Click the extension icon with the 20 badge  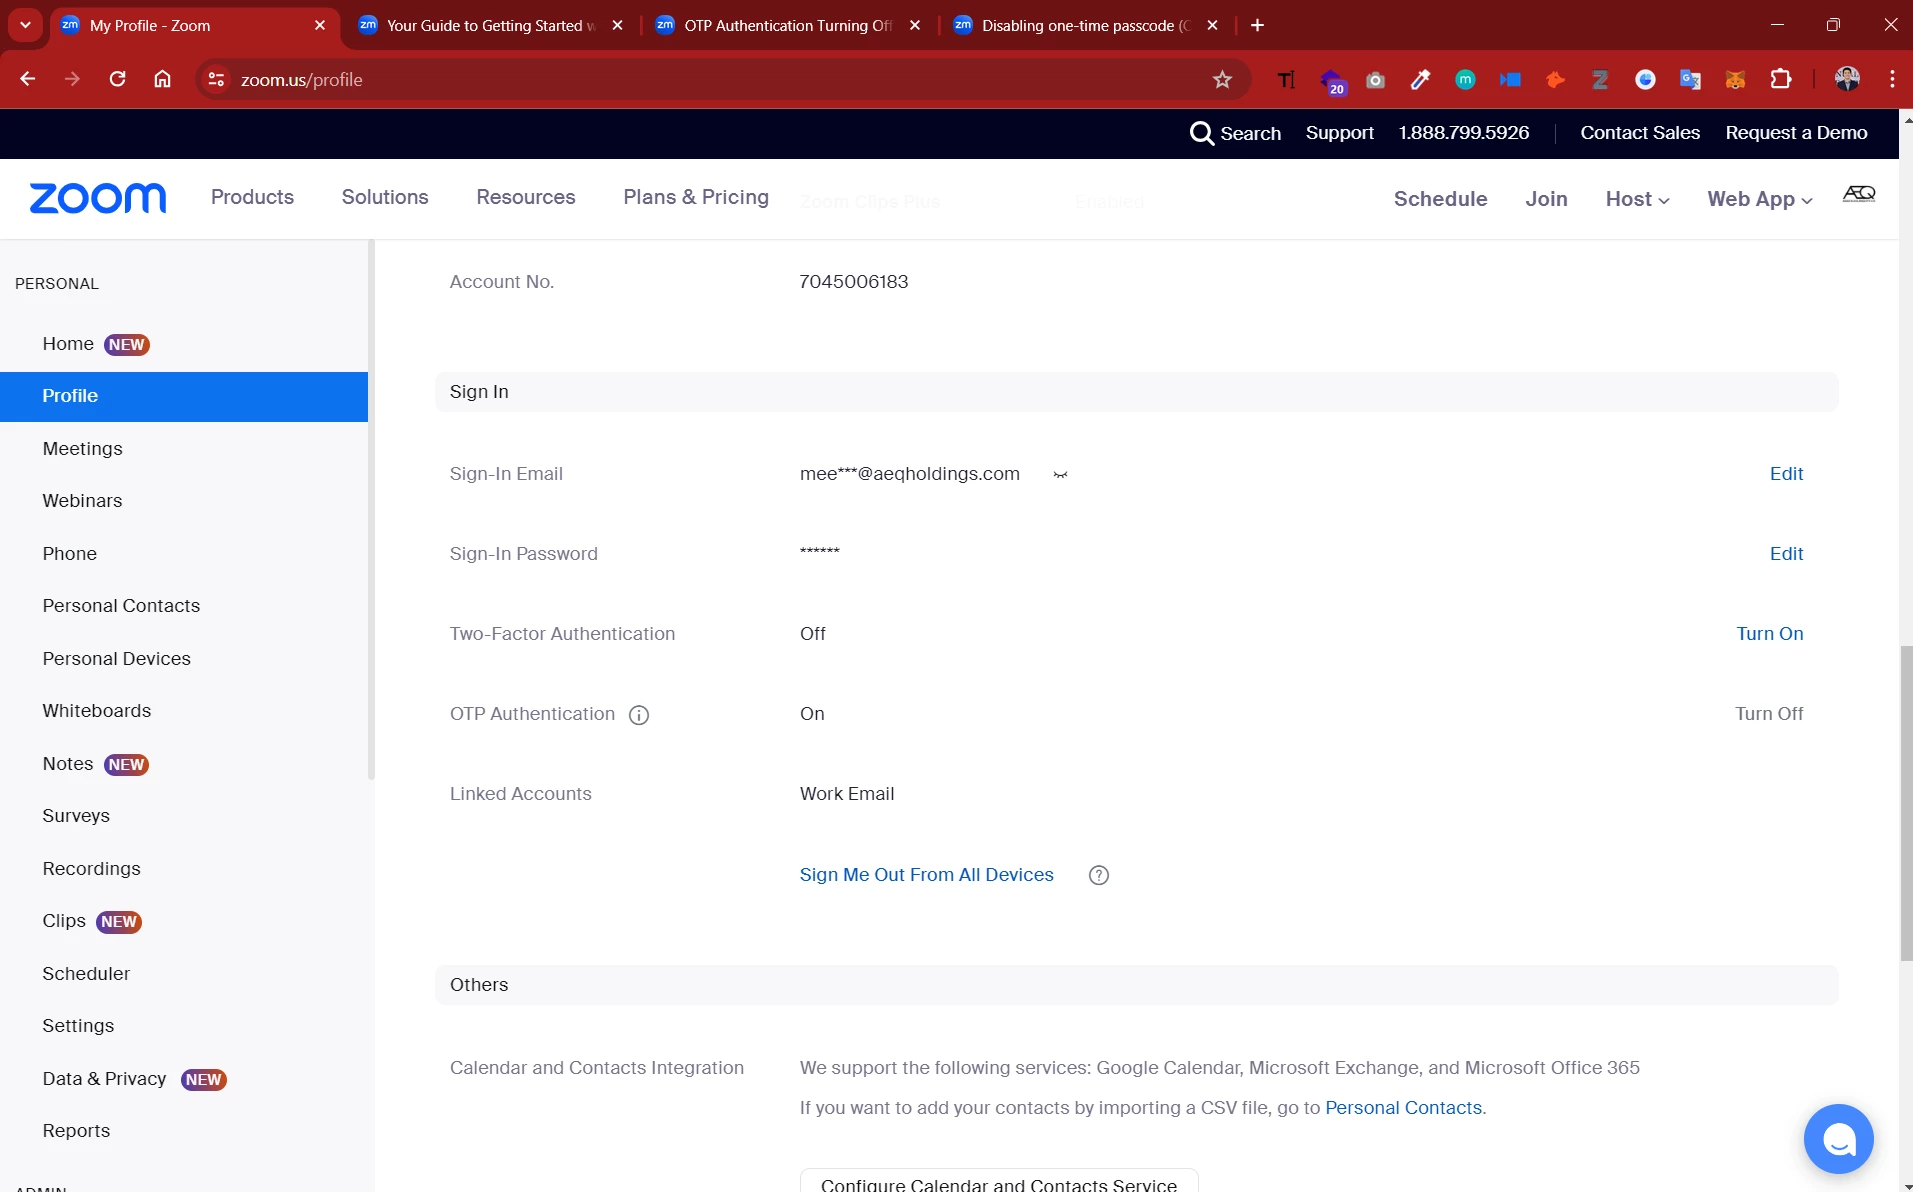[1332, 81]
